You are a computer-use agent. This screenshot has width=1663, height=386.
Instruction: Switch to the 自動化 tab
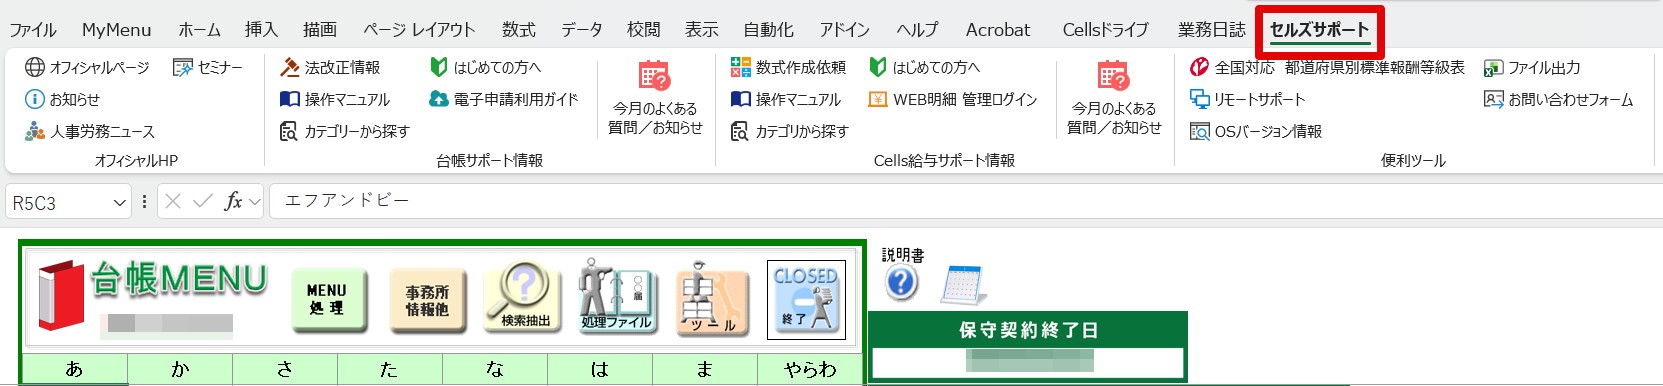tap(768, 30)
